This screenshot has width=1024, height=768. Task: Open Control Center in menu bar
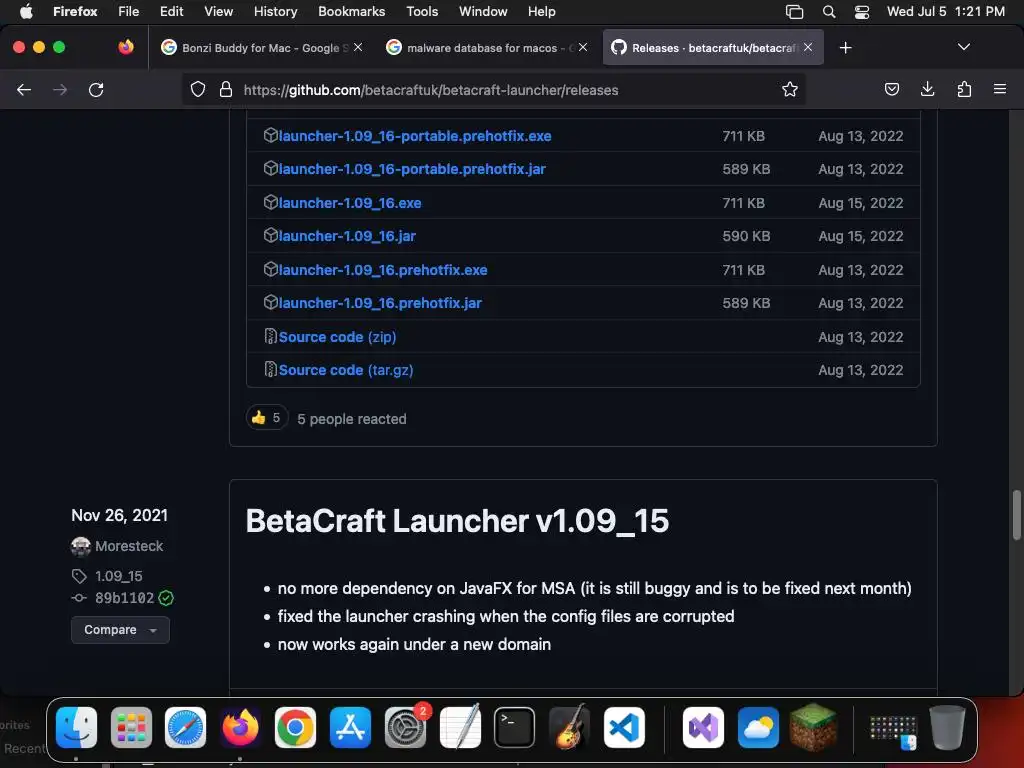862,11
